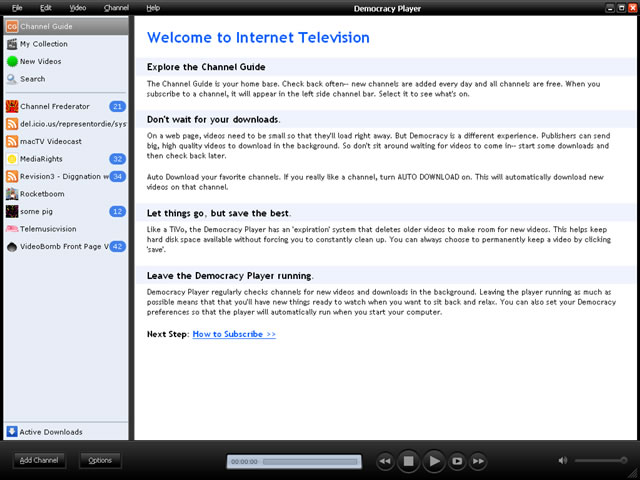Stop playback with the square button
This screenshot has width=640, height=480.
click(408, 461)
